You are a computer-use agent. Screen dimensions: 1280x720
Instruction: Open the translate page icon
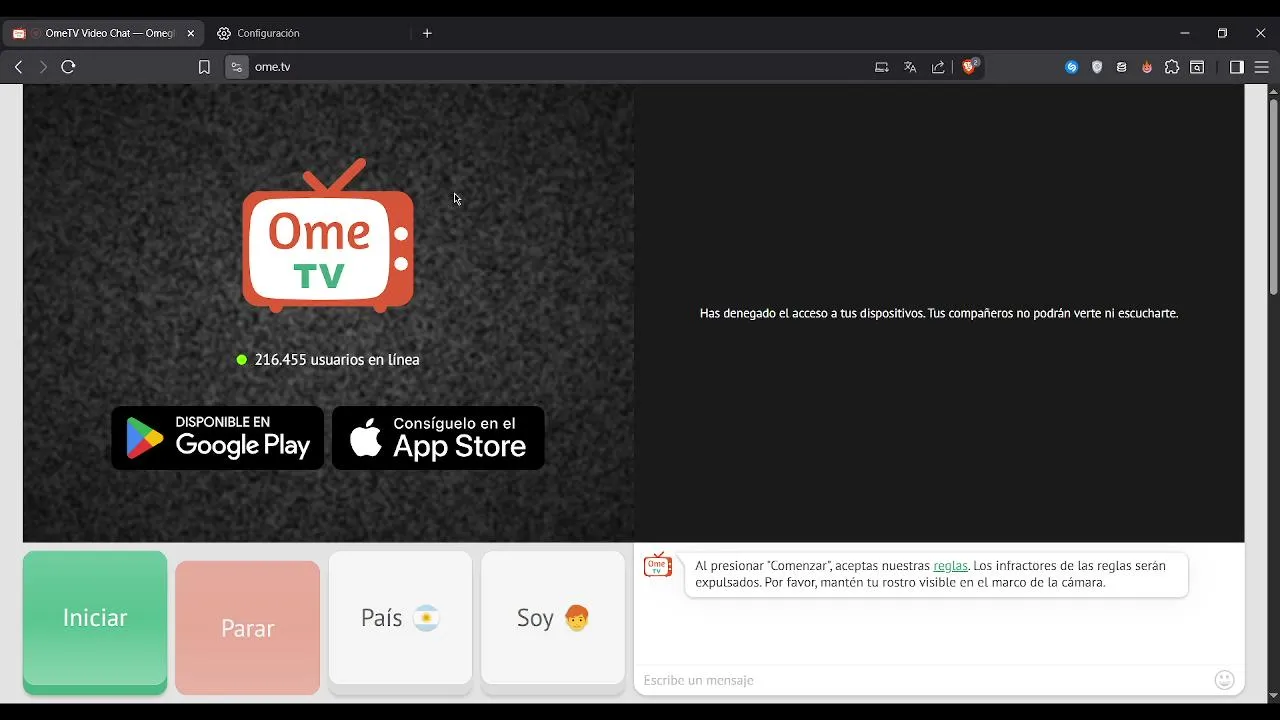point(910,67)
